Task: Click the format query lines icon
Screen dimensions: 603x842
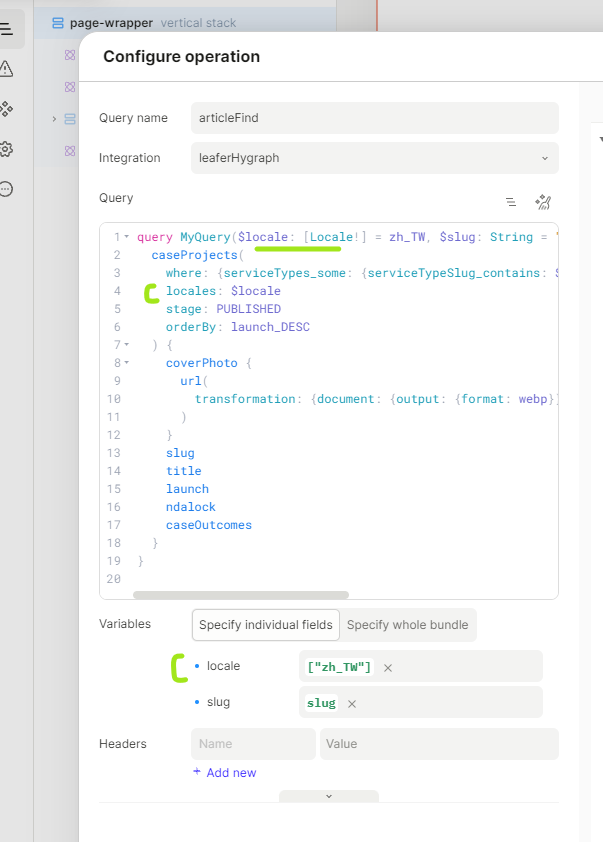Action: 511,202
